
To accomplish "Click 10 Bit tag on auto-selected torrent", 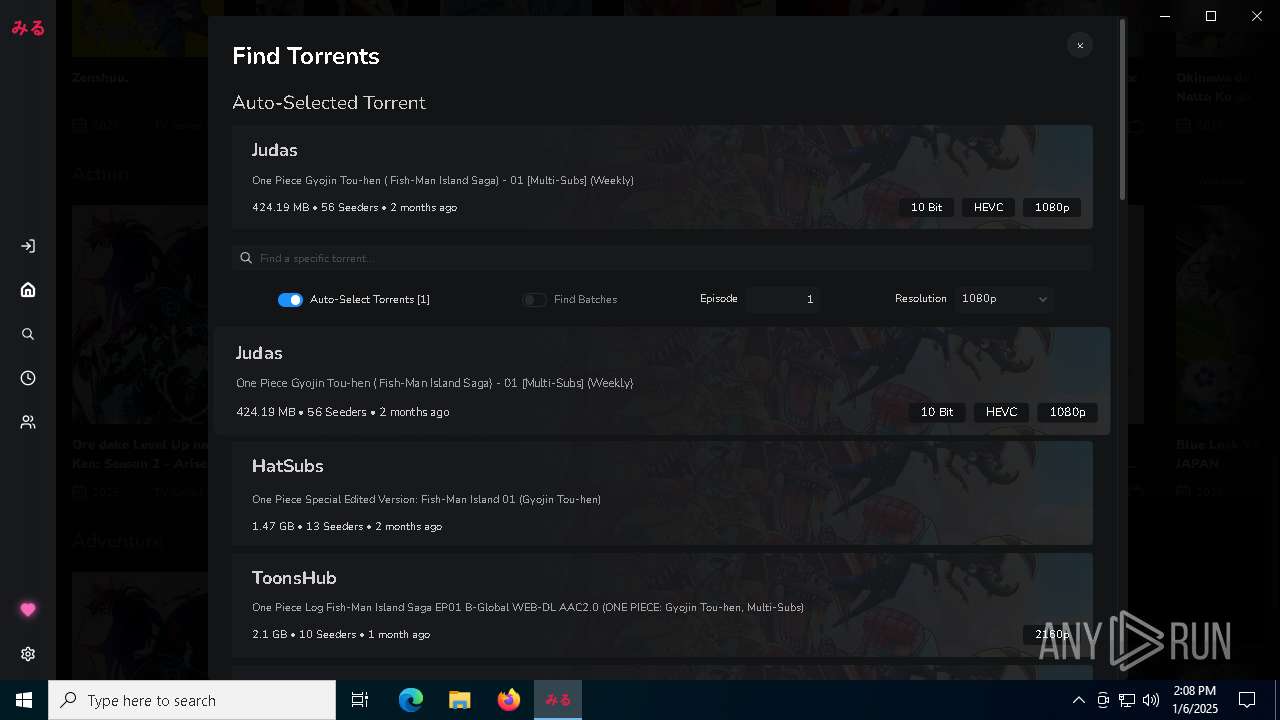I will click(926, 207).
